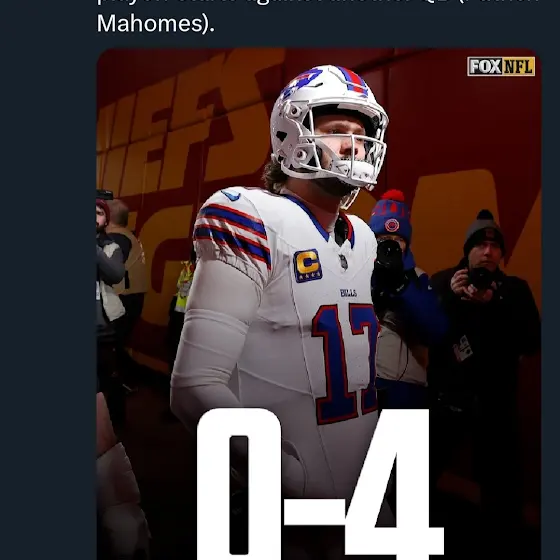Screen dimensions: 560x560
Task: Click the red pom-pom on the blue beanie
Action: pos(392,196)
